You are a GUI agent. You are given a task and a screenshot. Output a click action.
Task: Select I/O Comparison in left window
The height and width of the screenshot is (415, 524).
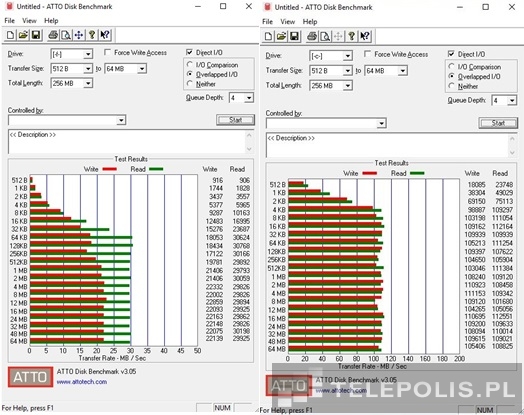pyautogui.click(x=190, y=64)
